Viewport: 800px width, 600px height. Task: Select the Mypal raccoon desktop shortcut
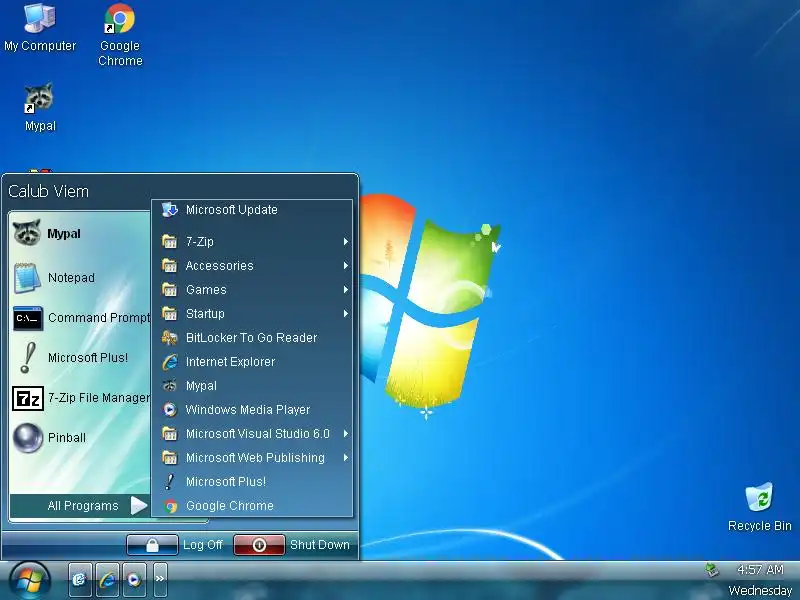[40, 107]
